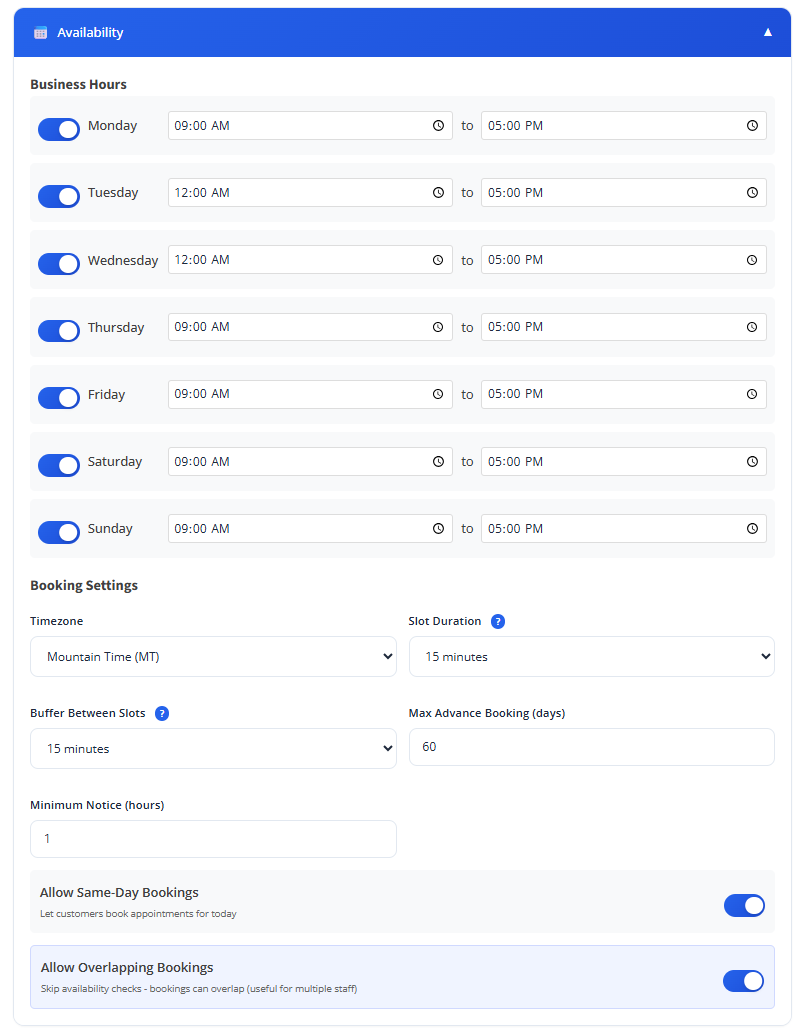803x1035 pixels.
Task: Click the help icon next to Slot Duration
Action: tap(498, 621)
